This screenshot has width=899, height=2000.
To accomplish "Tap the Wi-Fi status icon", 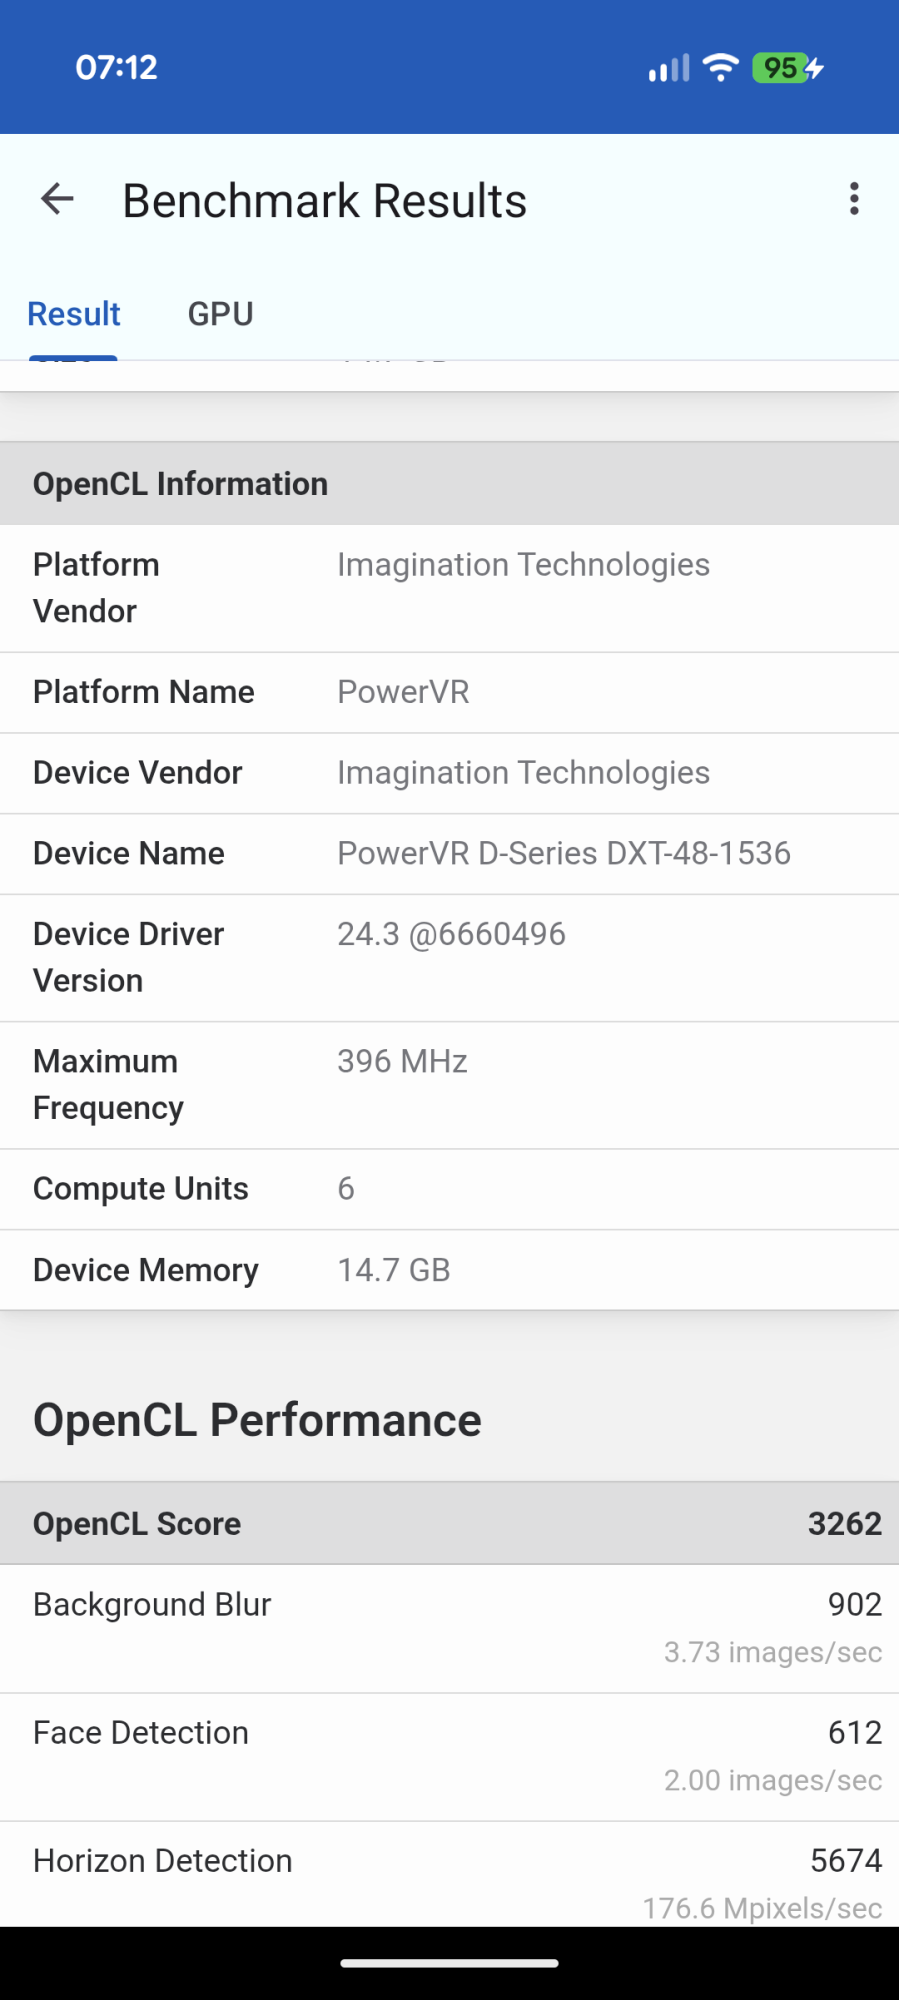I will [720, 67].
